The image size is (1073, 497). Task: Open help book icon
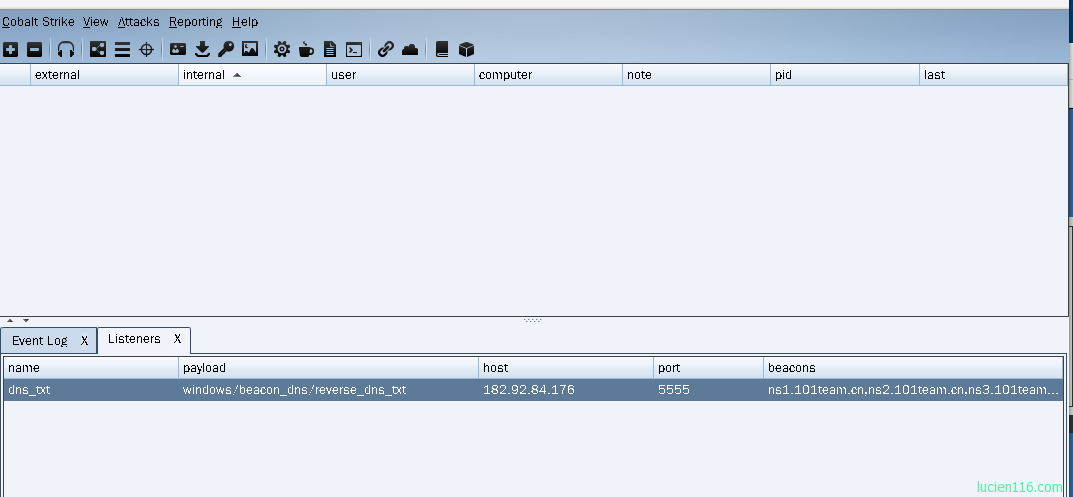[442, 49]
